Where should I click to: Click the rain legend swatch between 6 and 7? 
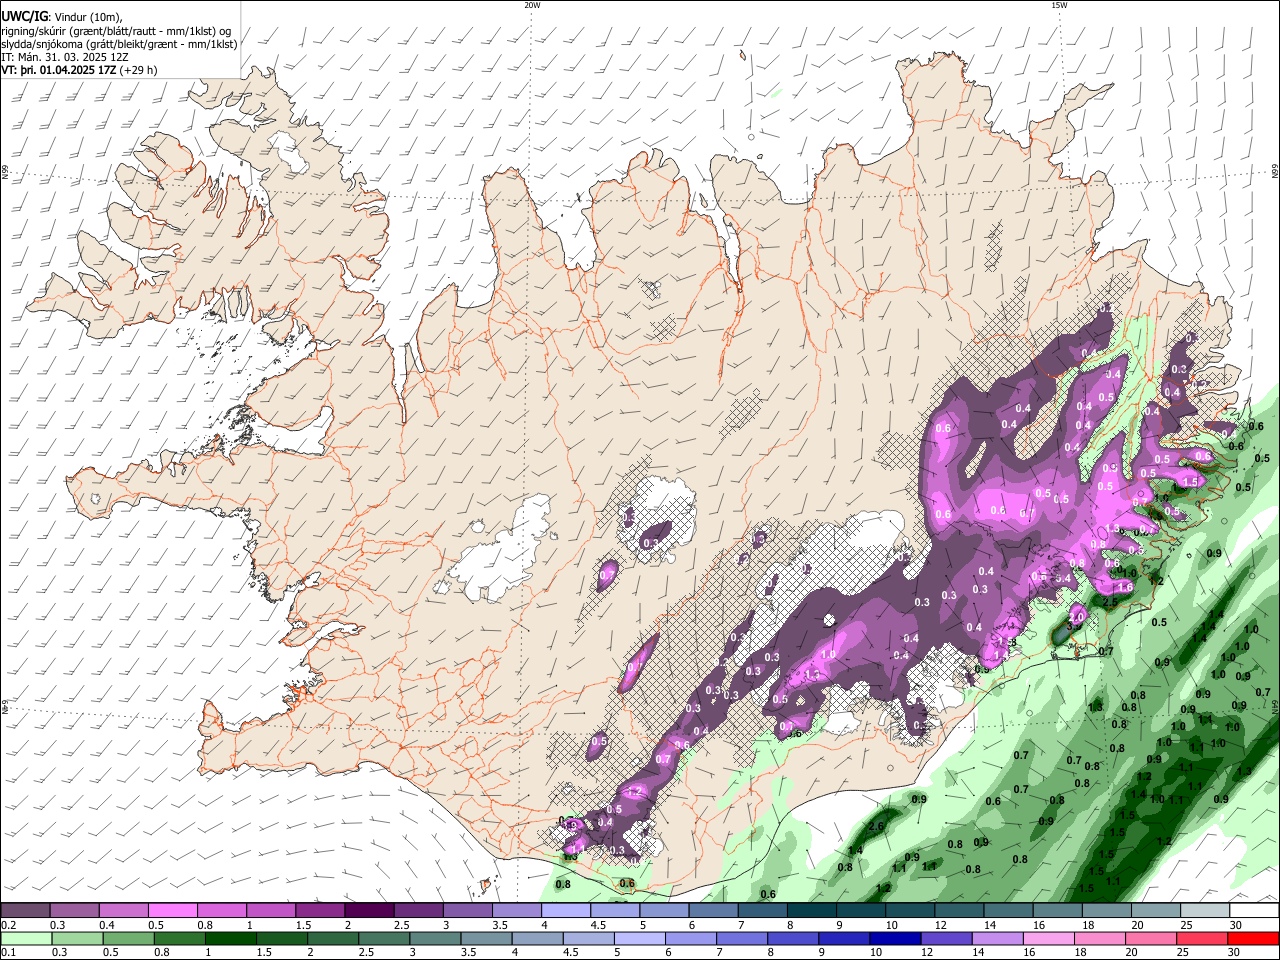[x=689, y=938]
